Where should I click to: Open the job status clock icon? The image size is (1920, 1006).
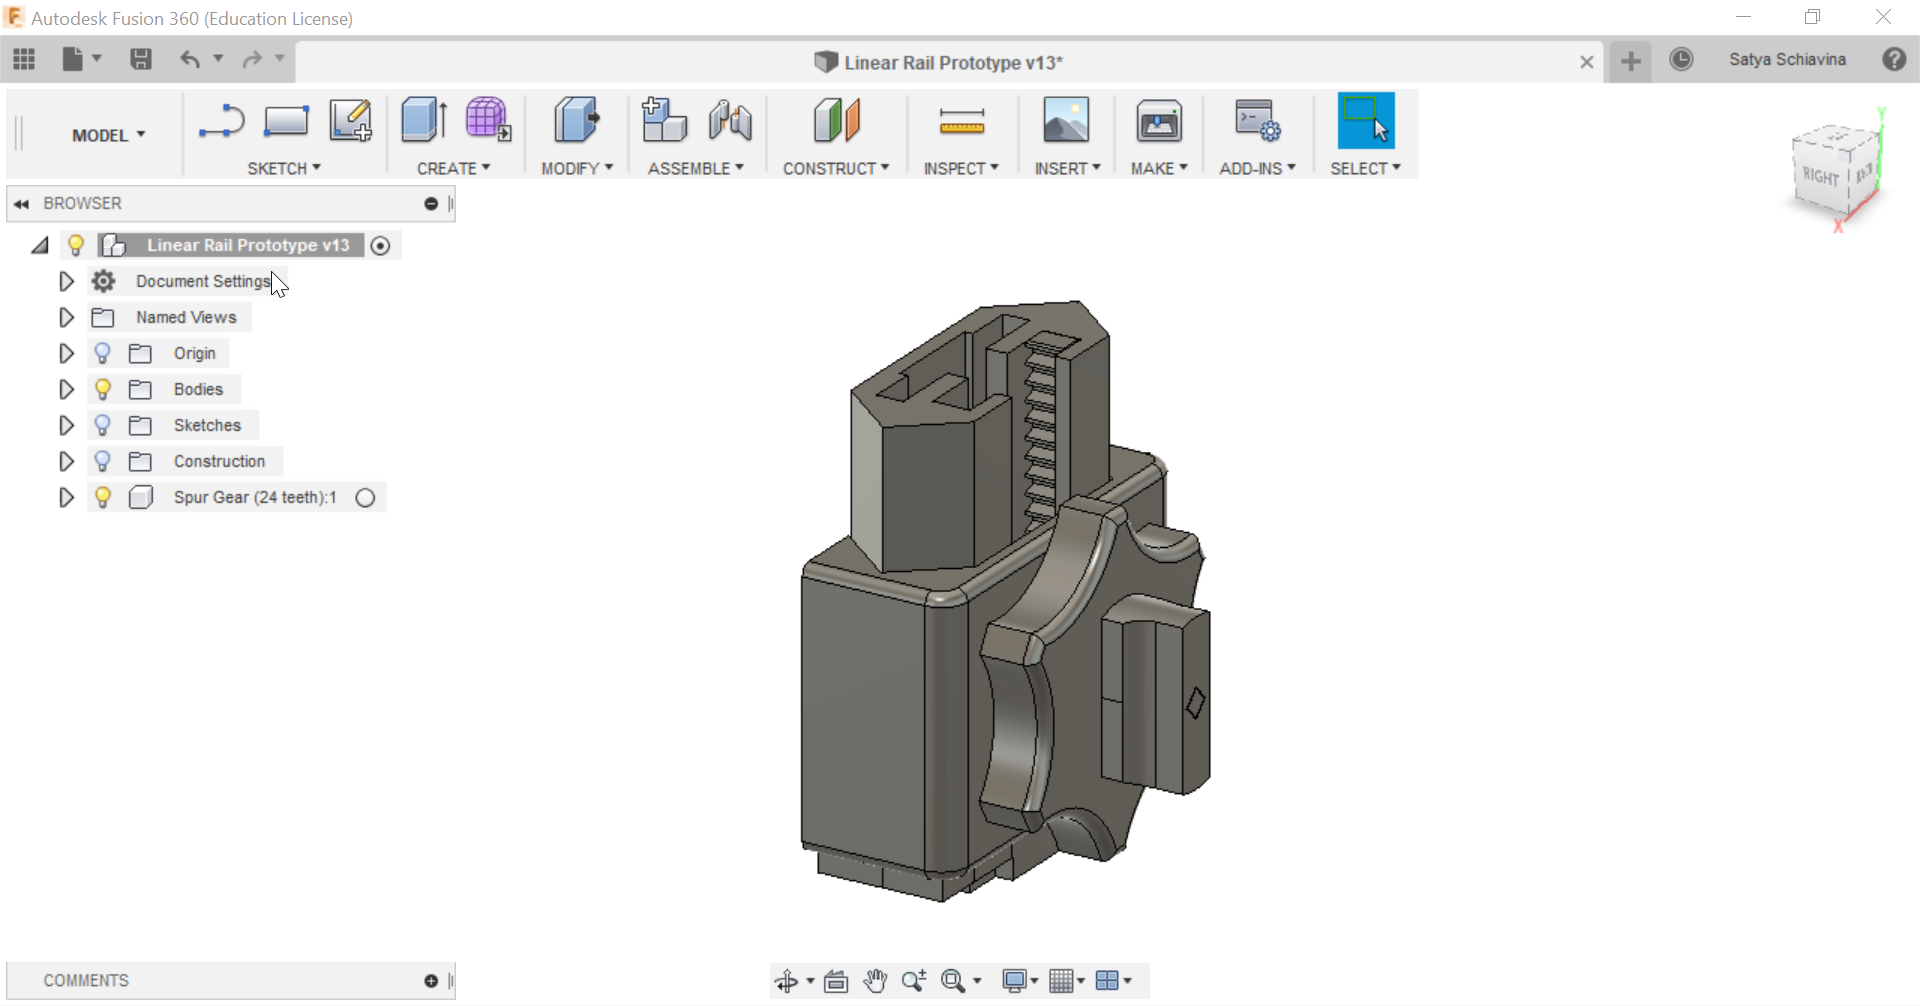click(x=1681, y=60)
